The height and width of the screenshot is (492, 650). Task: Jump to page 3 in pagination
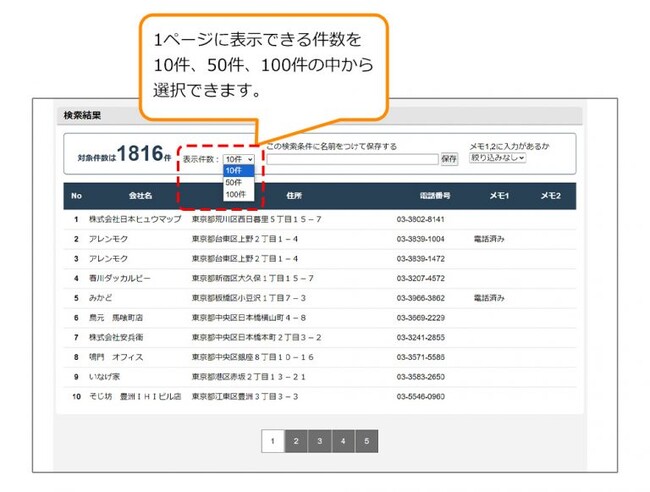[319, 440]
